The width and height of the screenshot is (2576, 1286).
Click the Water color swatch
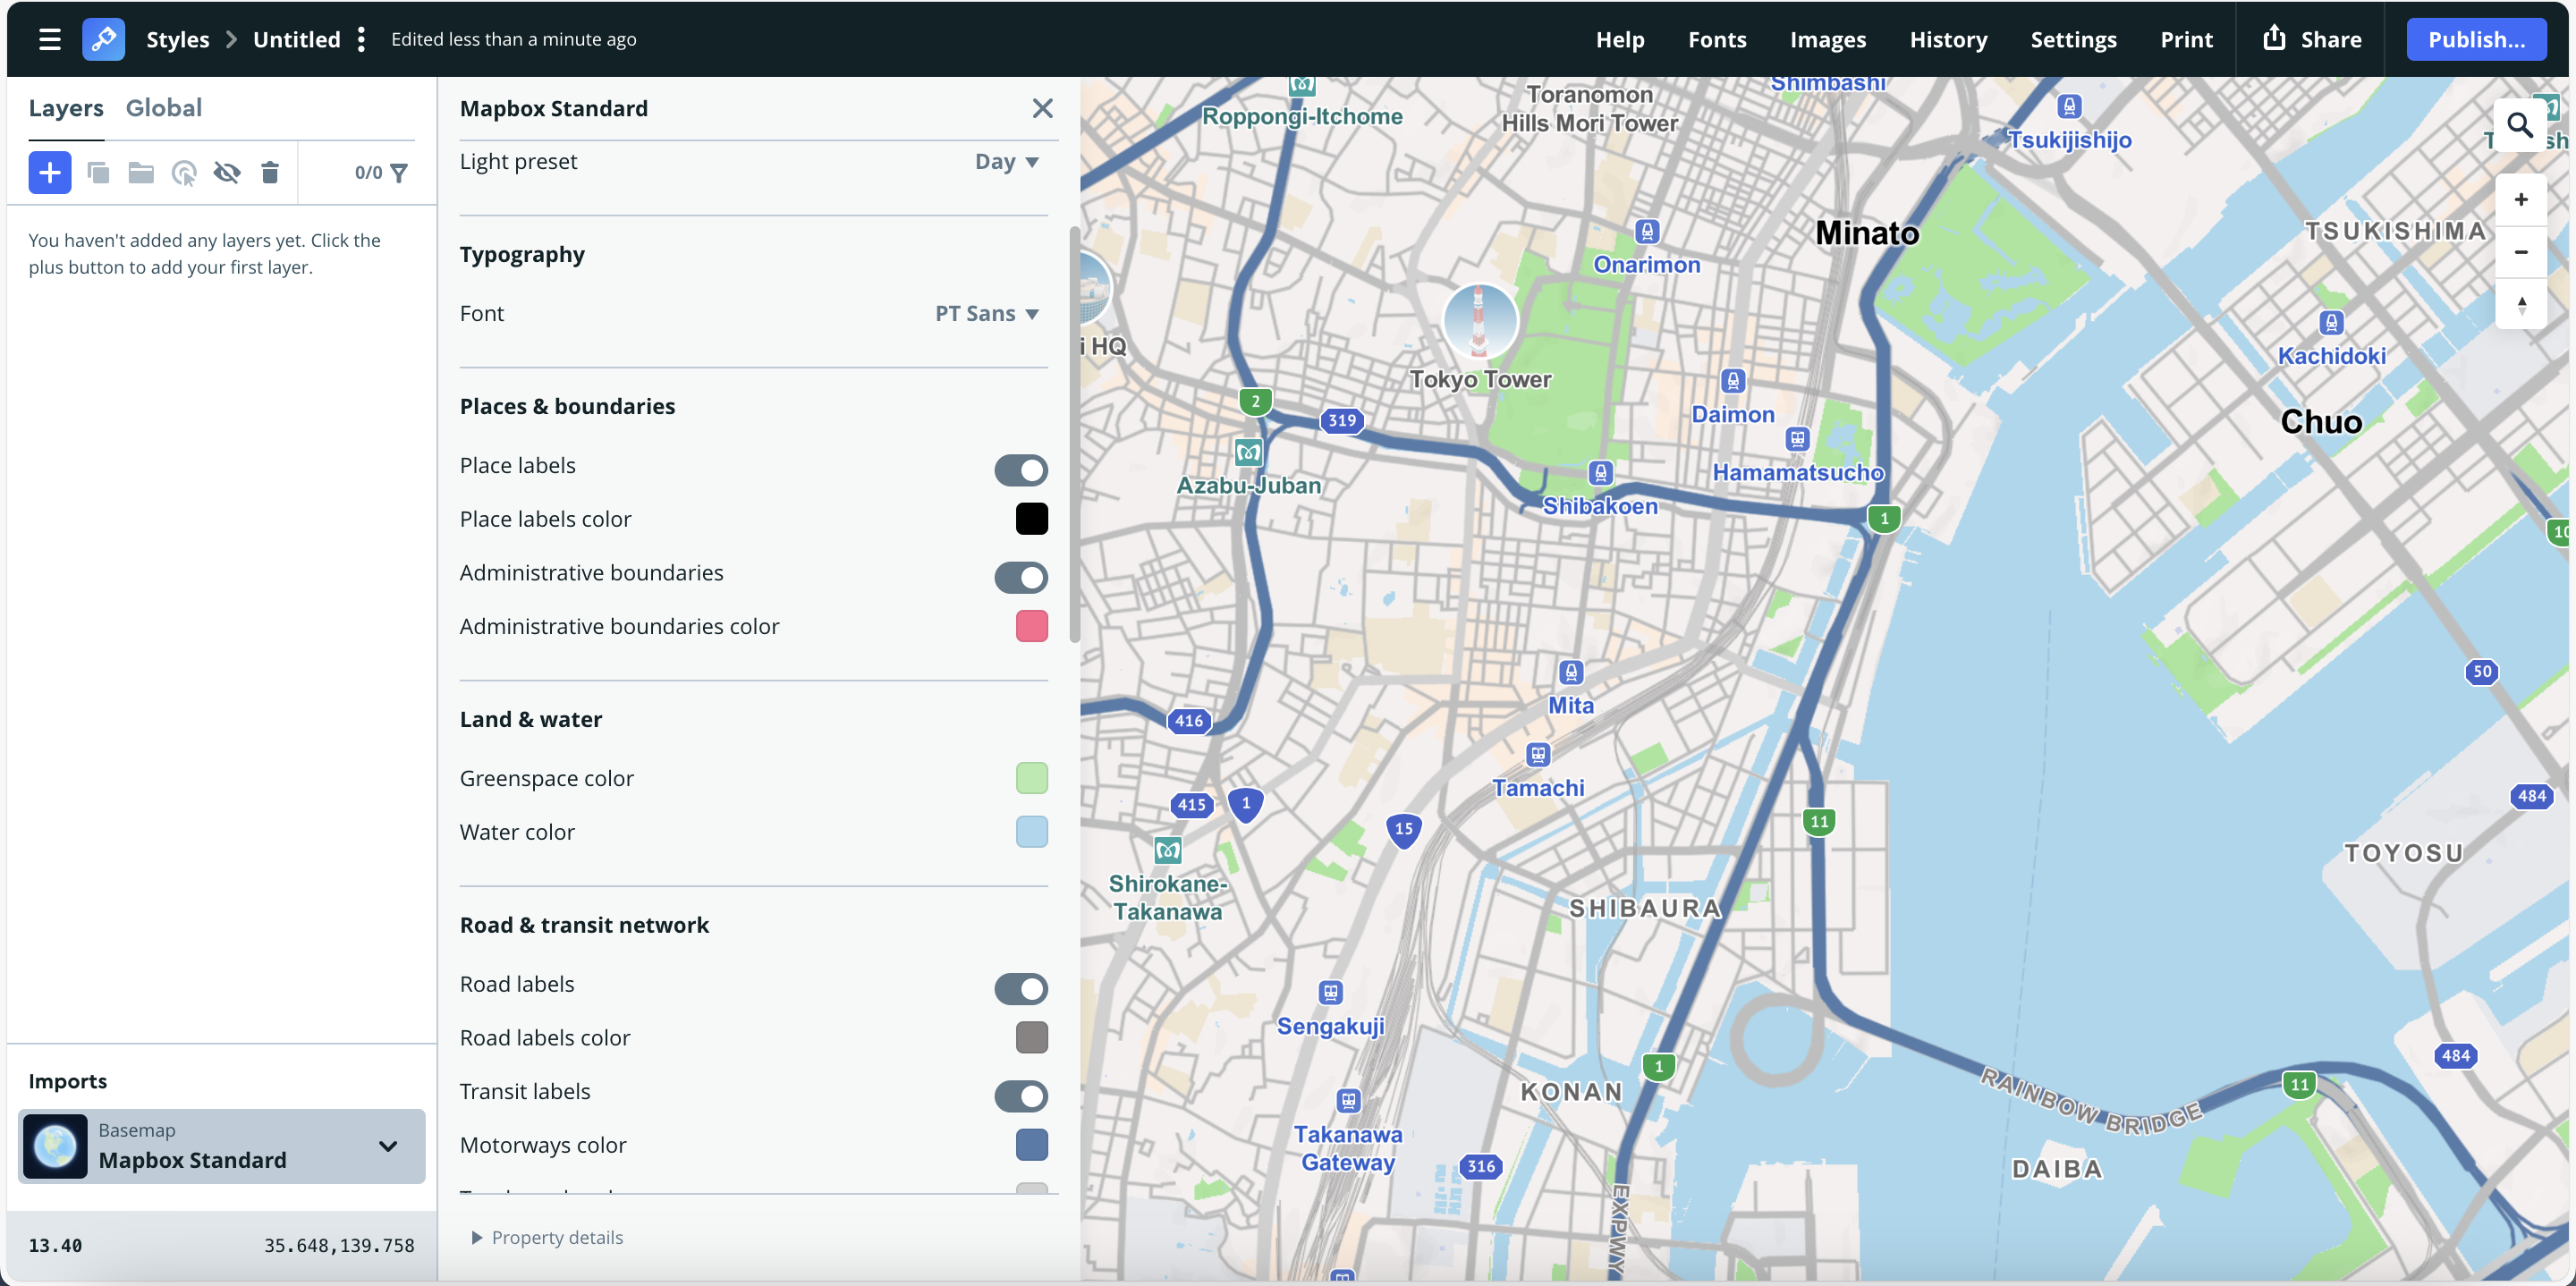click(x=1031, y=831)
